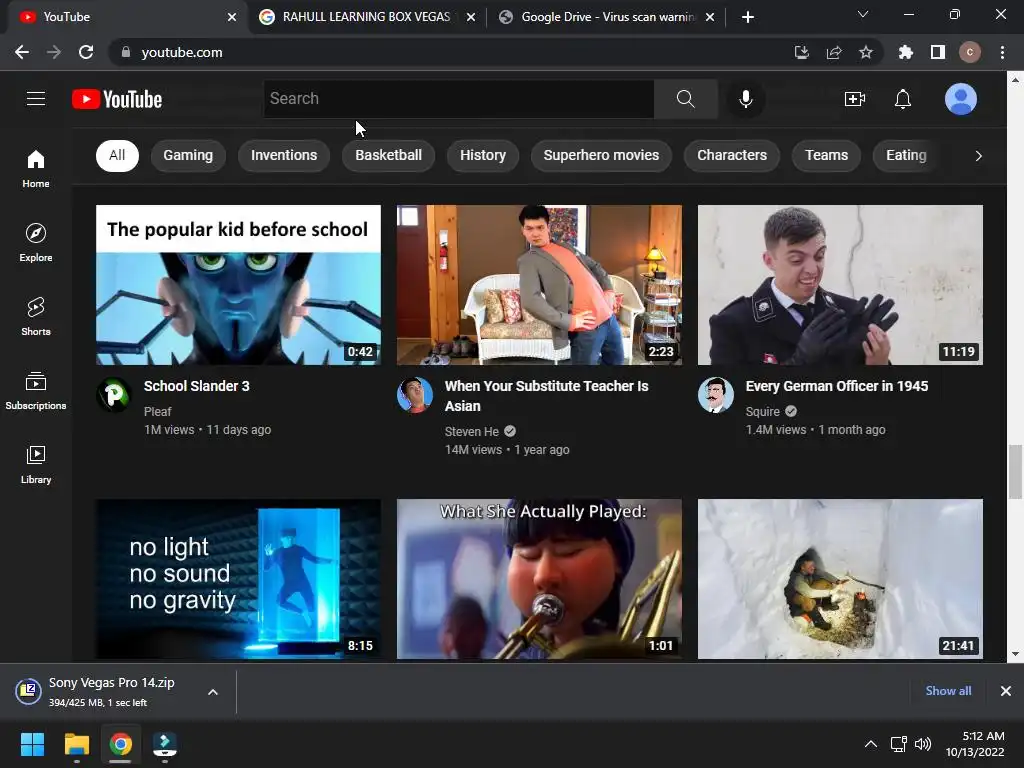This screenshot has height=768, width=1024.
Task: Open the taskbar clock and date
Action: (x=976, y=744)
